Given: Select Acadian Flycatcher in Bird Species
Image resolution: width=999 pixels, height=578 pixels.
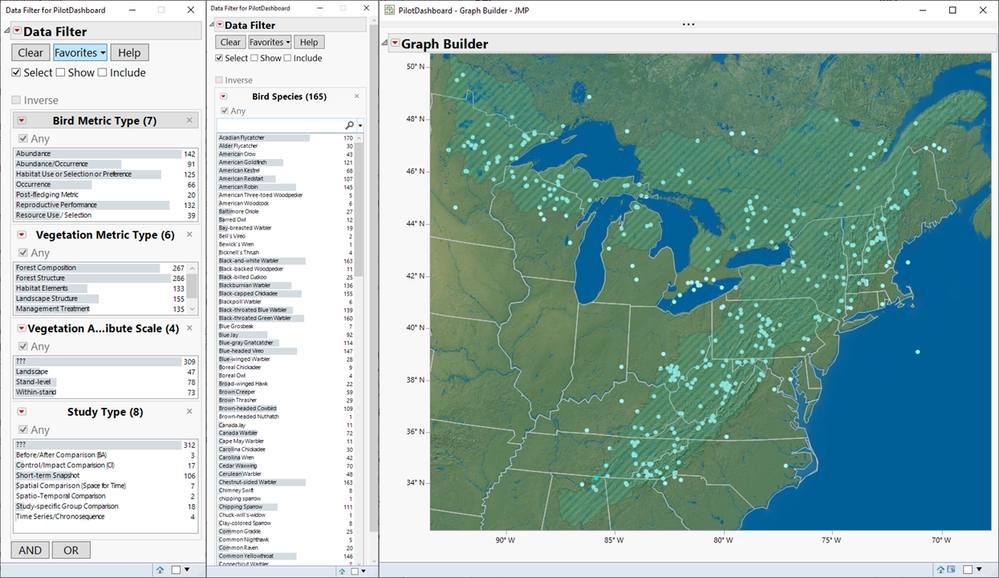Looking at the screenshot, I should [285, 138].
